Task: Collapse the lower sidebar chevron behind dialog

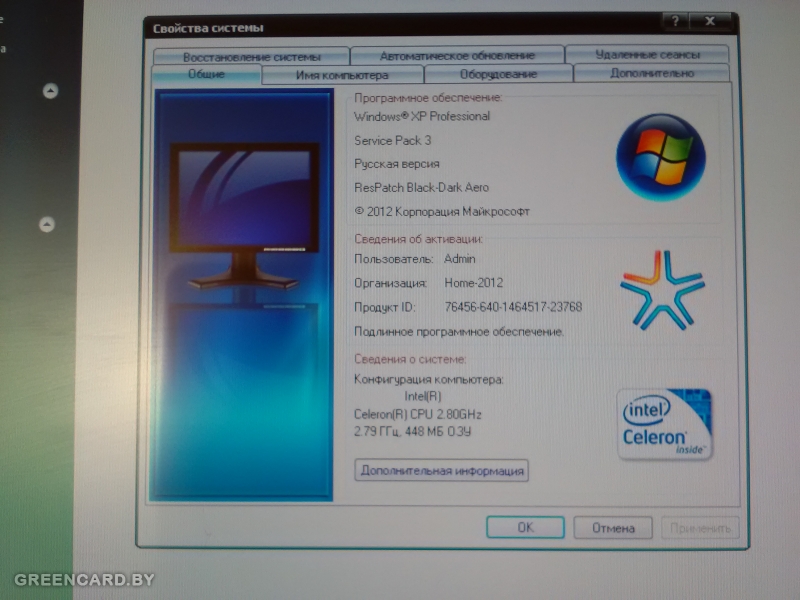Action: [x=47, y=224]
